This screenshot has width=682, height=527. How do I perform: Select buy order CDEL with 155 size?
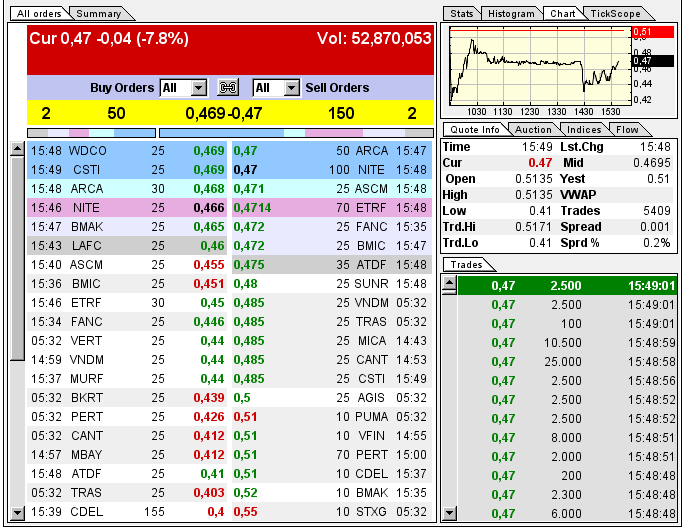pos(127,512)
